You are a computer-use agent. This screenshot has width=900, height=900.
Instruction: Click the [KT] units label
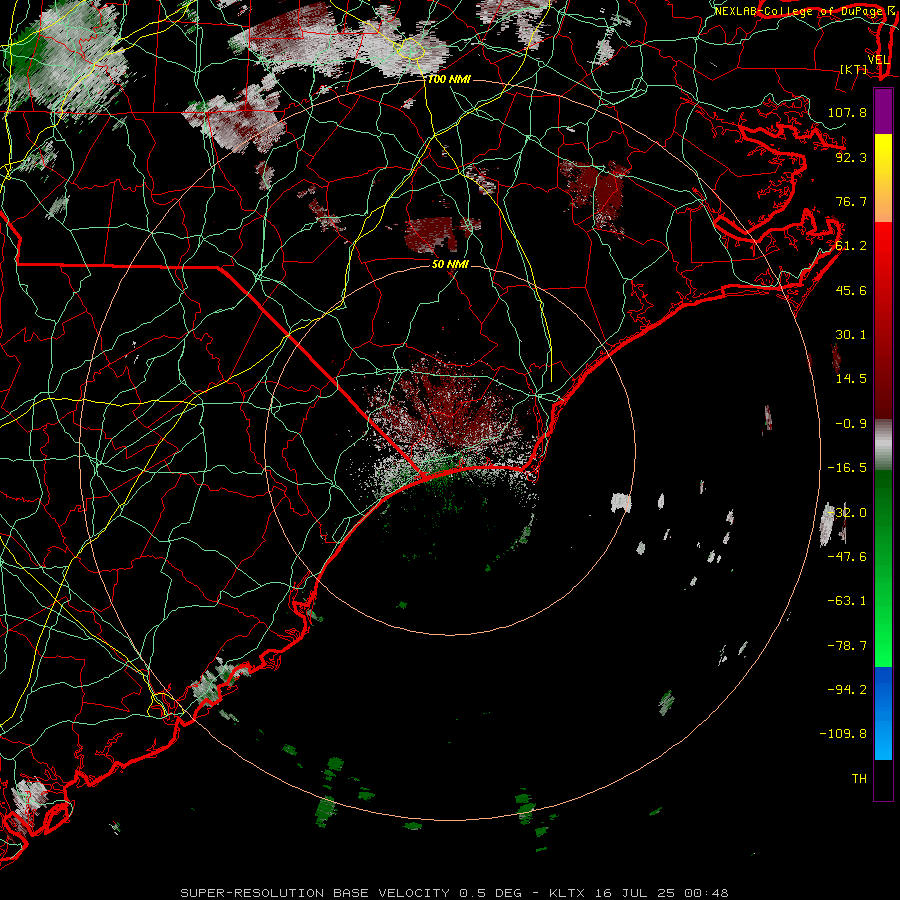point(854,69)
